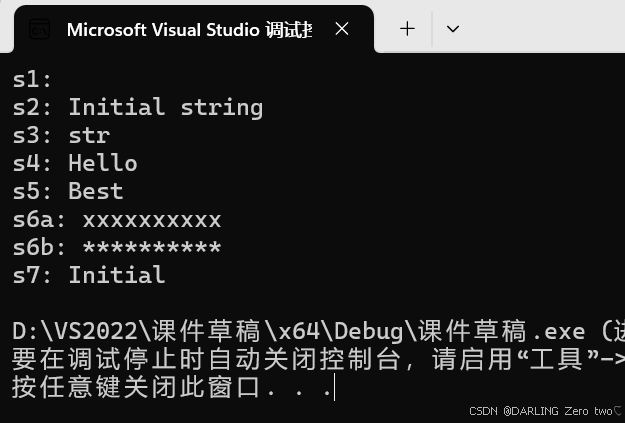
Task: Click the "s4: Hello" output line
Action: [75, 163]
